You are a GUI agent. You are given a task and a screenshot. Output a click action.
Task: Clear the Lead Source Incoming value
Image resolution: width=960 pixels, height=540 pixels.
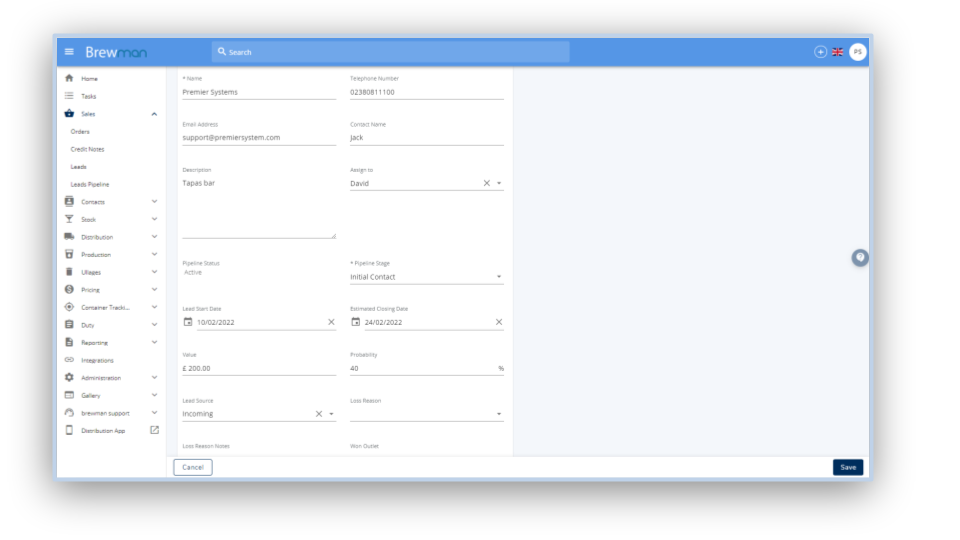(319, 414)
